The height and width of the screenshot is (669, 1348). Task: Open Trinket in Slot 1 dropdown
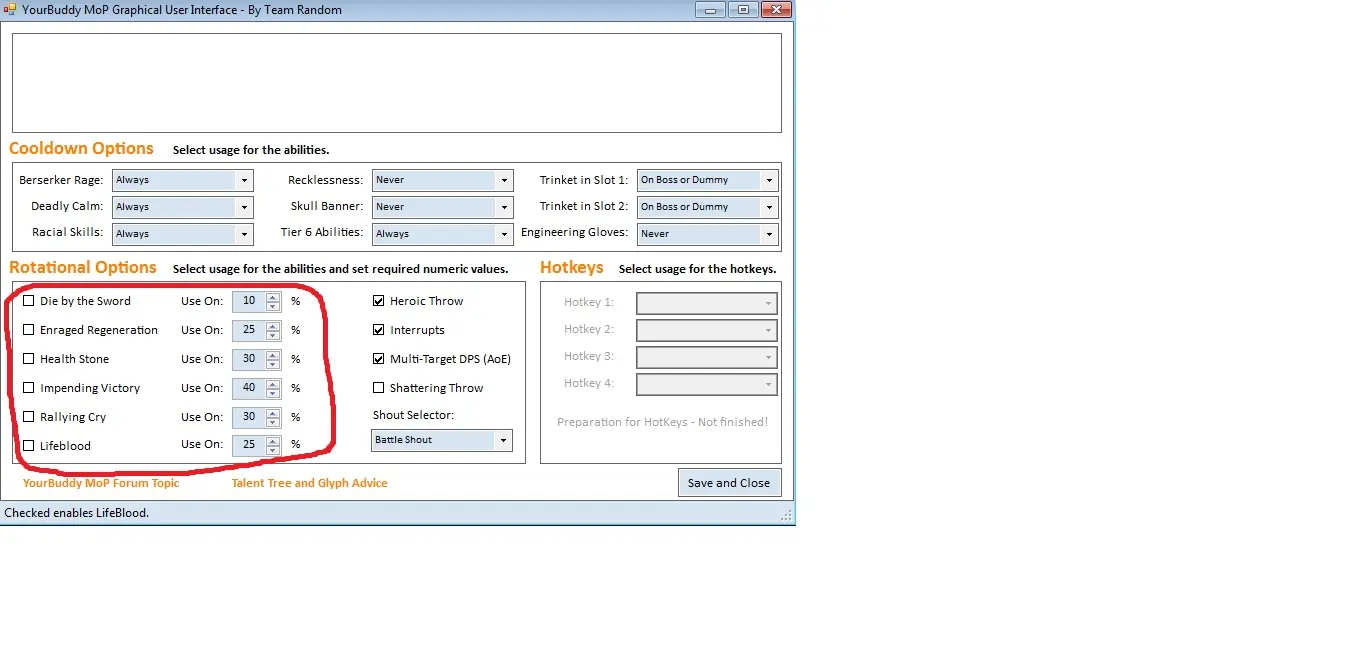click(768, 181)
